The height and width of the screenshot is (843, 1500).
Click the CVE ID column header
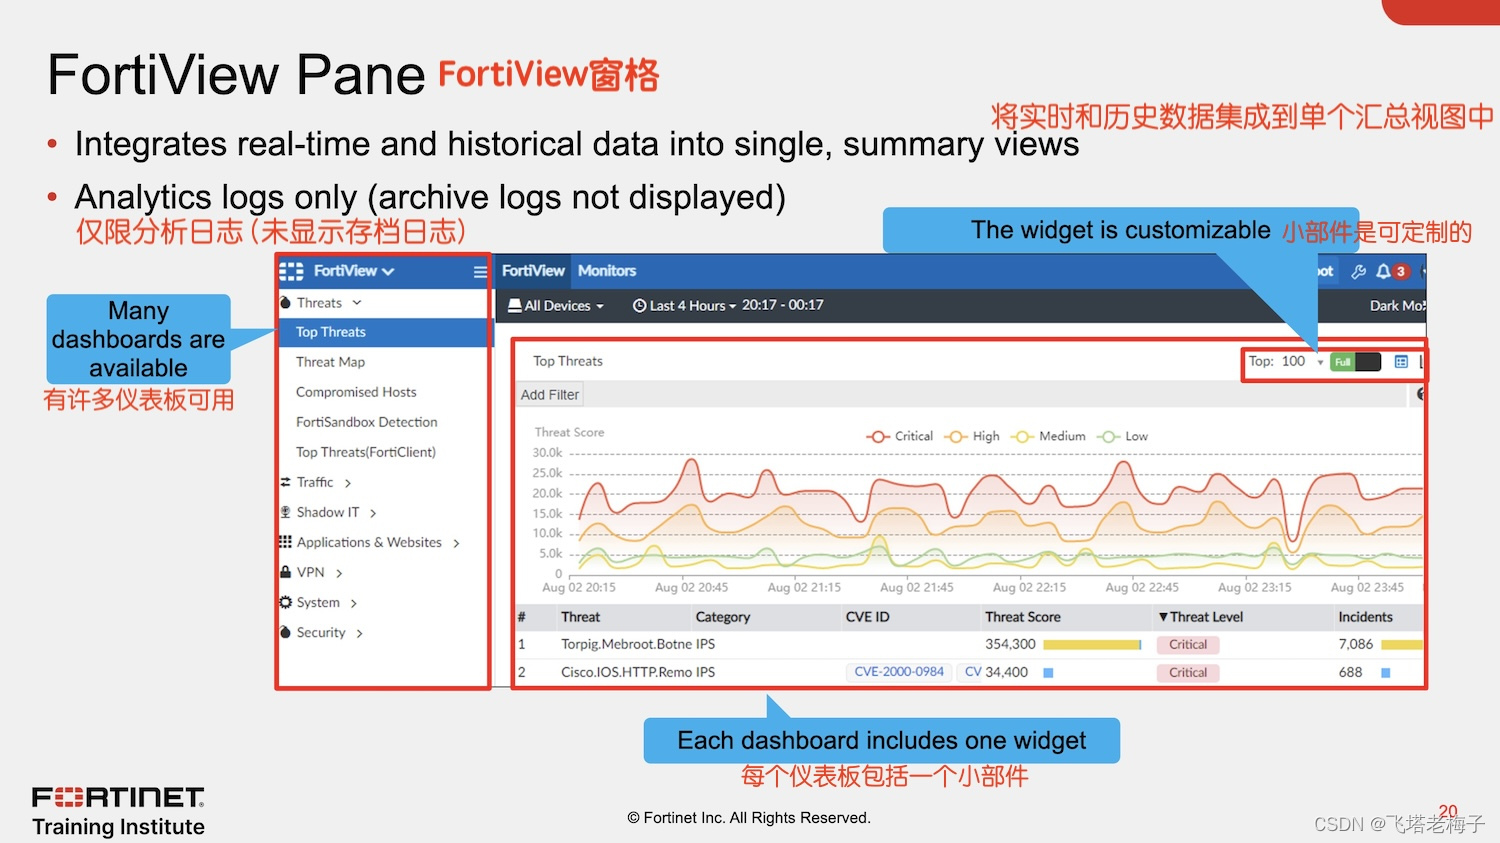(x=867, y=617)
